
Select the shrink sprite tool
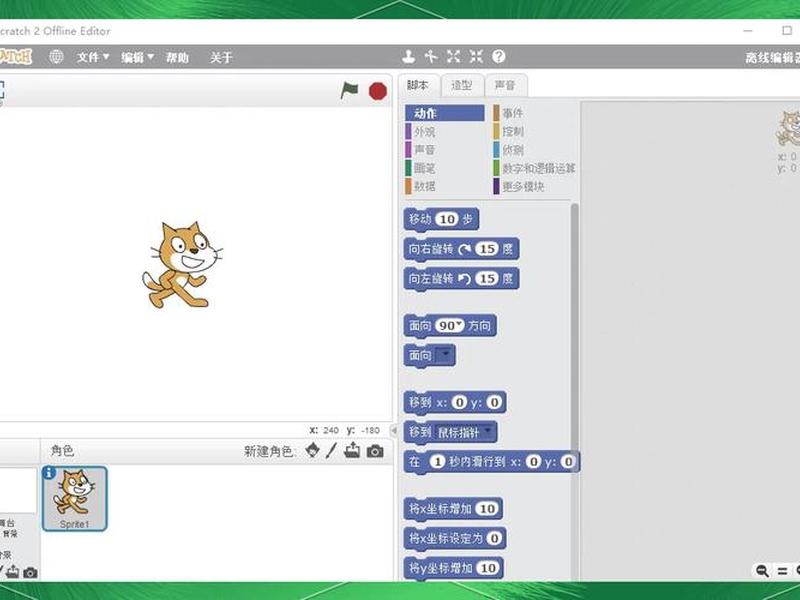pyautogui.click(x=476, y=56)
